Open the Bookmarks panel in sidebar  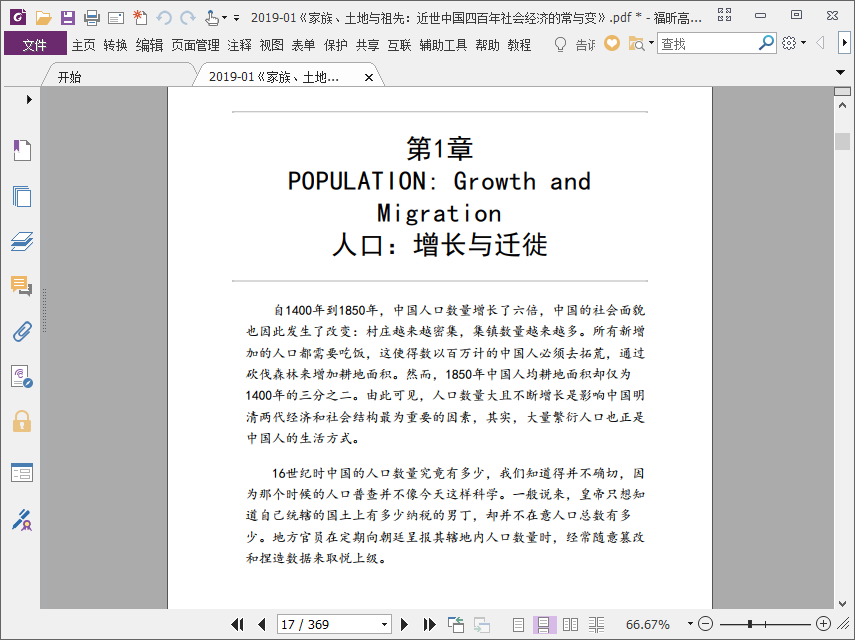click(22, 151)
